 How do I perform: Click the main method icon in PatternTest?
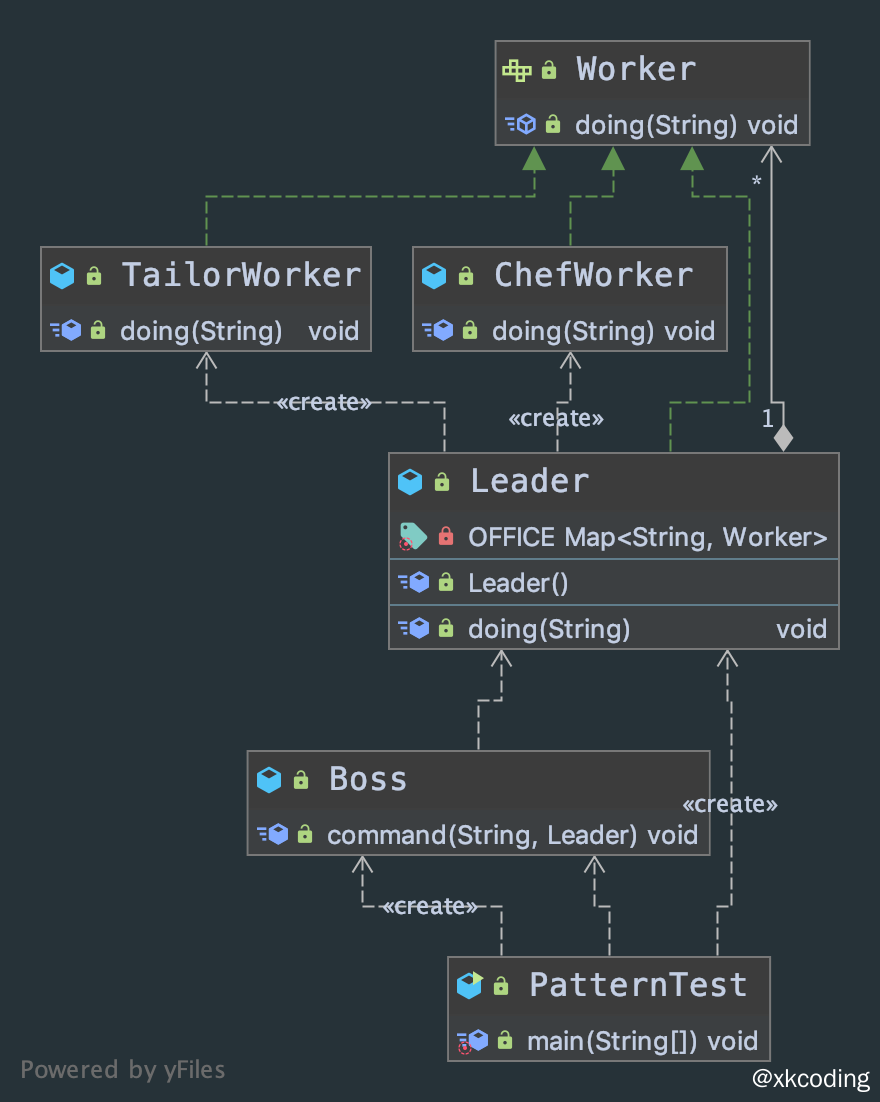point(471,1041)
